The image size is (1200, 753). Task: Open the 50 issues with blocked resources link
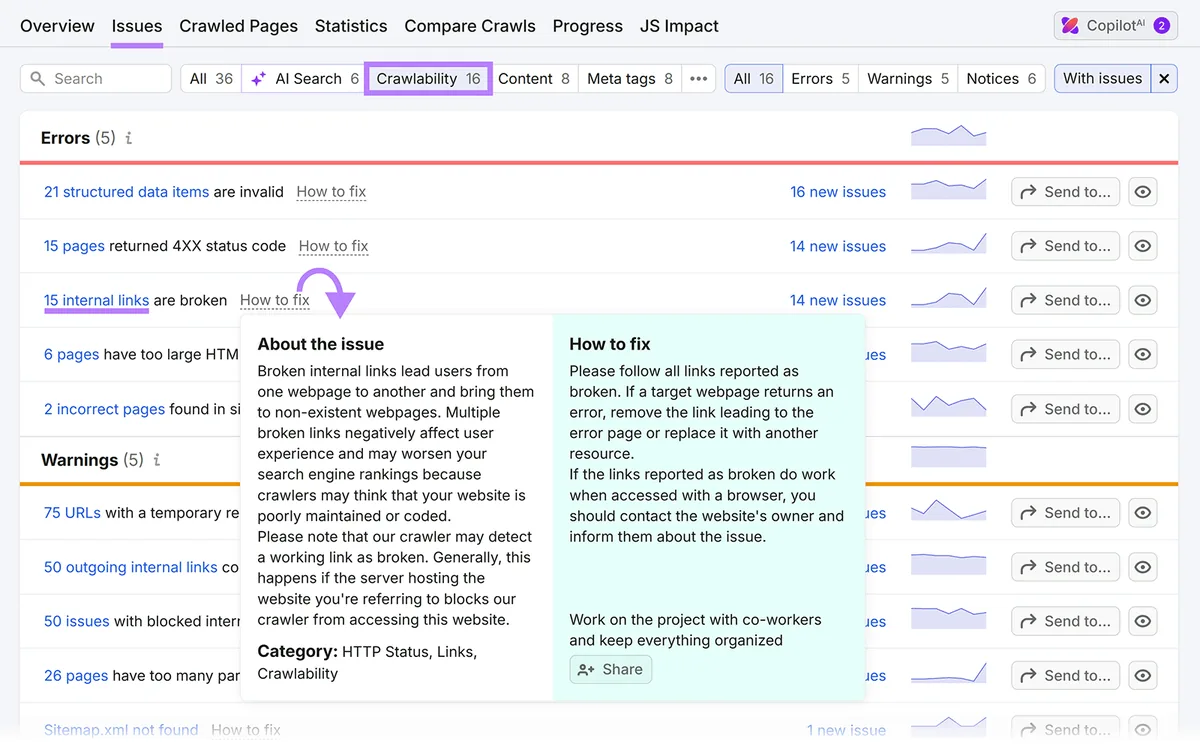pyautogui.click(x=76, y=621)
